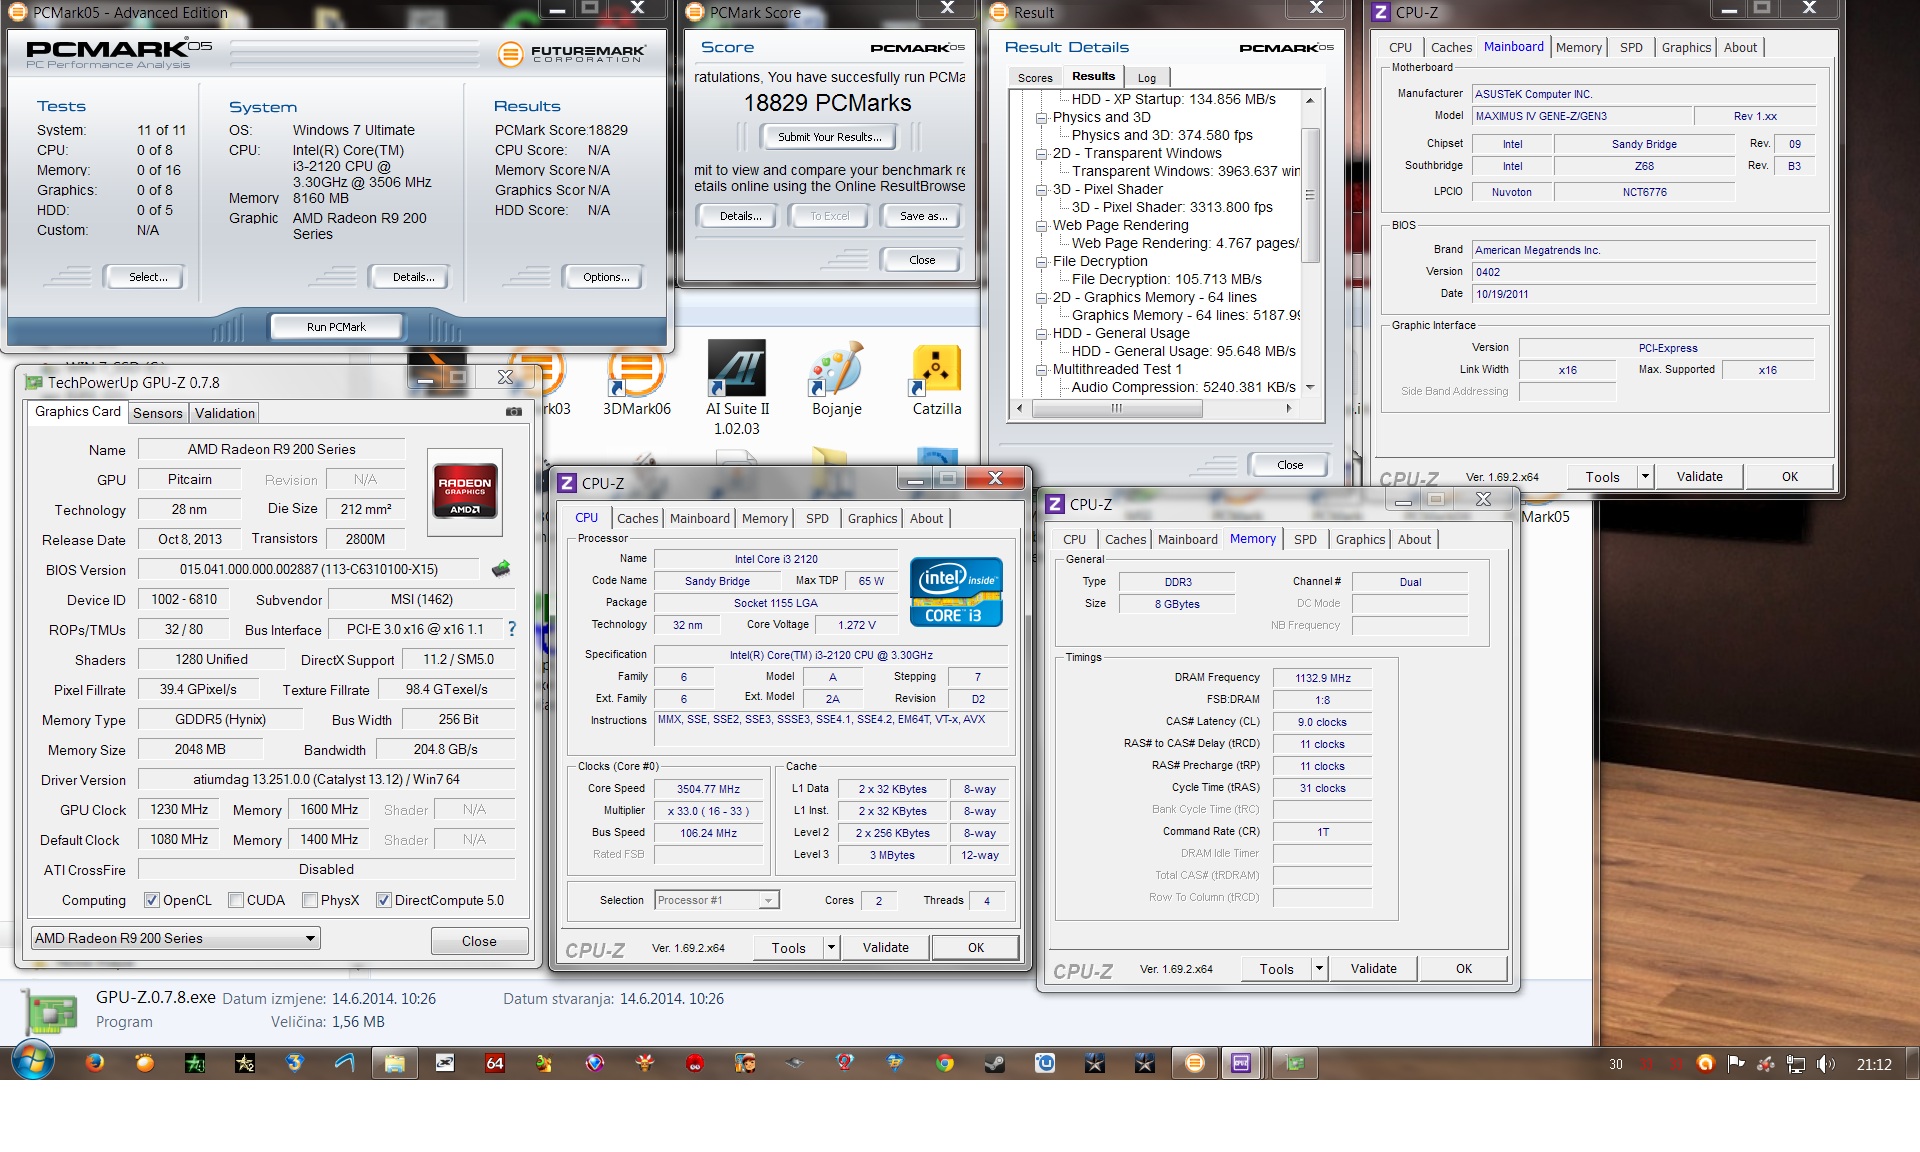The height and width of the screenshot is (1152, 1920).
Task: Click the Intel Core i3 logo in CPU-Z
Action: click(956, 592)
